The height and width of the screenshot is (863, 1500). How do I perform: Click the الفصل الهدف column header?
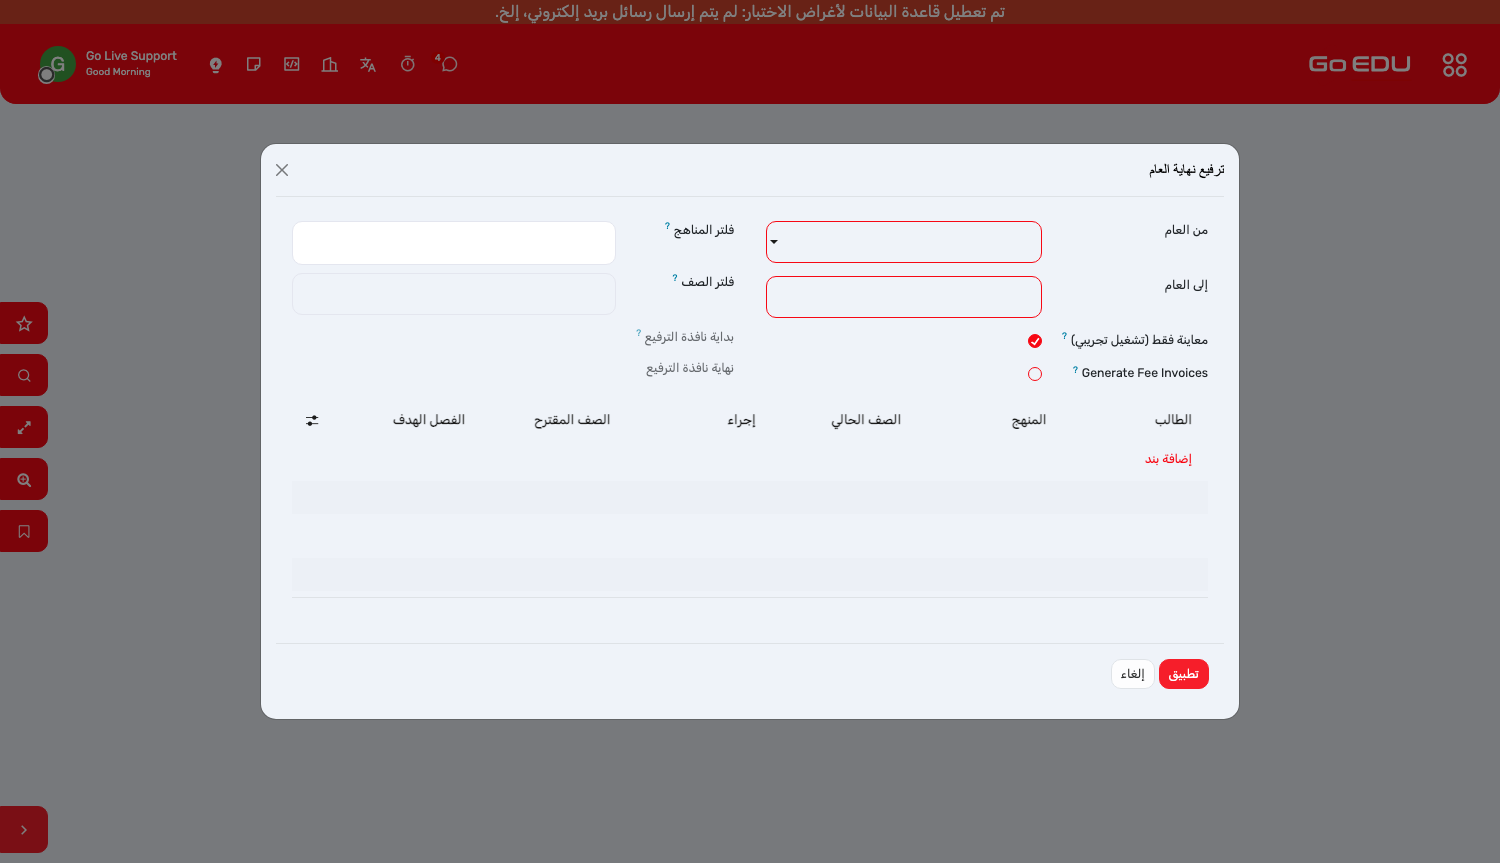(429, 420)
